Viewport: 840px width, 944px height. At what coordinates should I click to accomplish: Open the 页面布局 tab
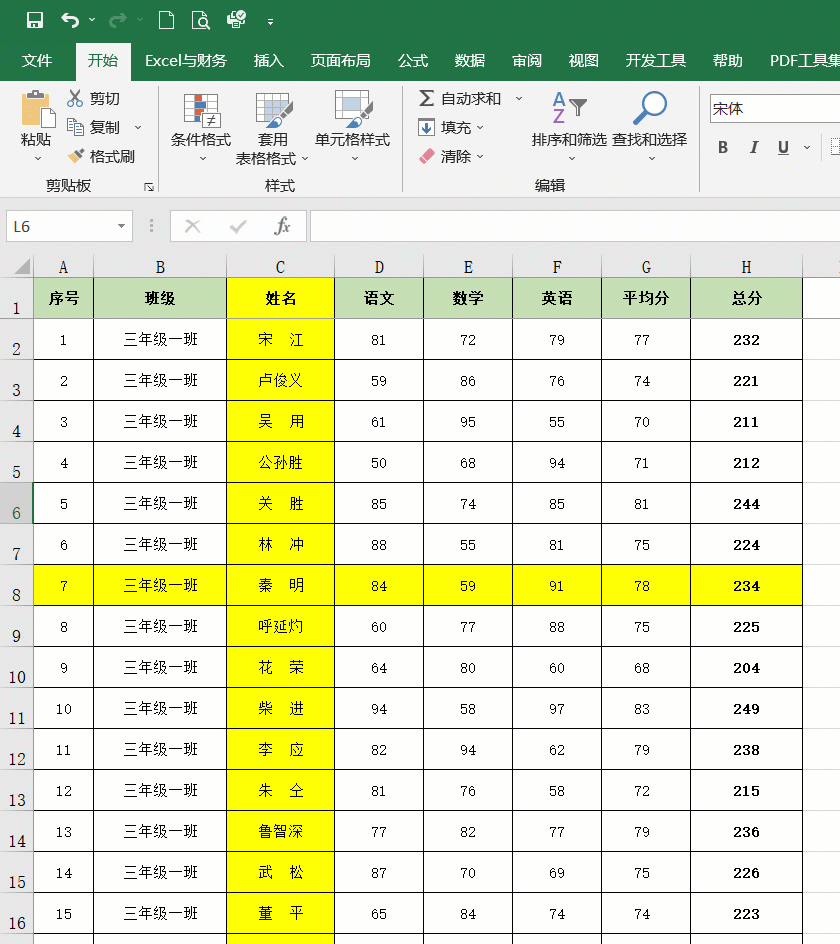click(x=341, y=61)
